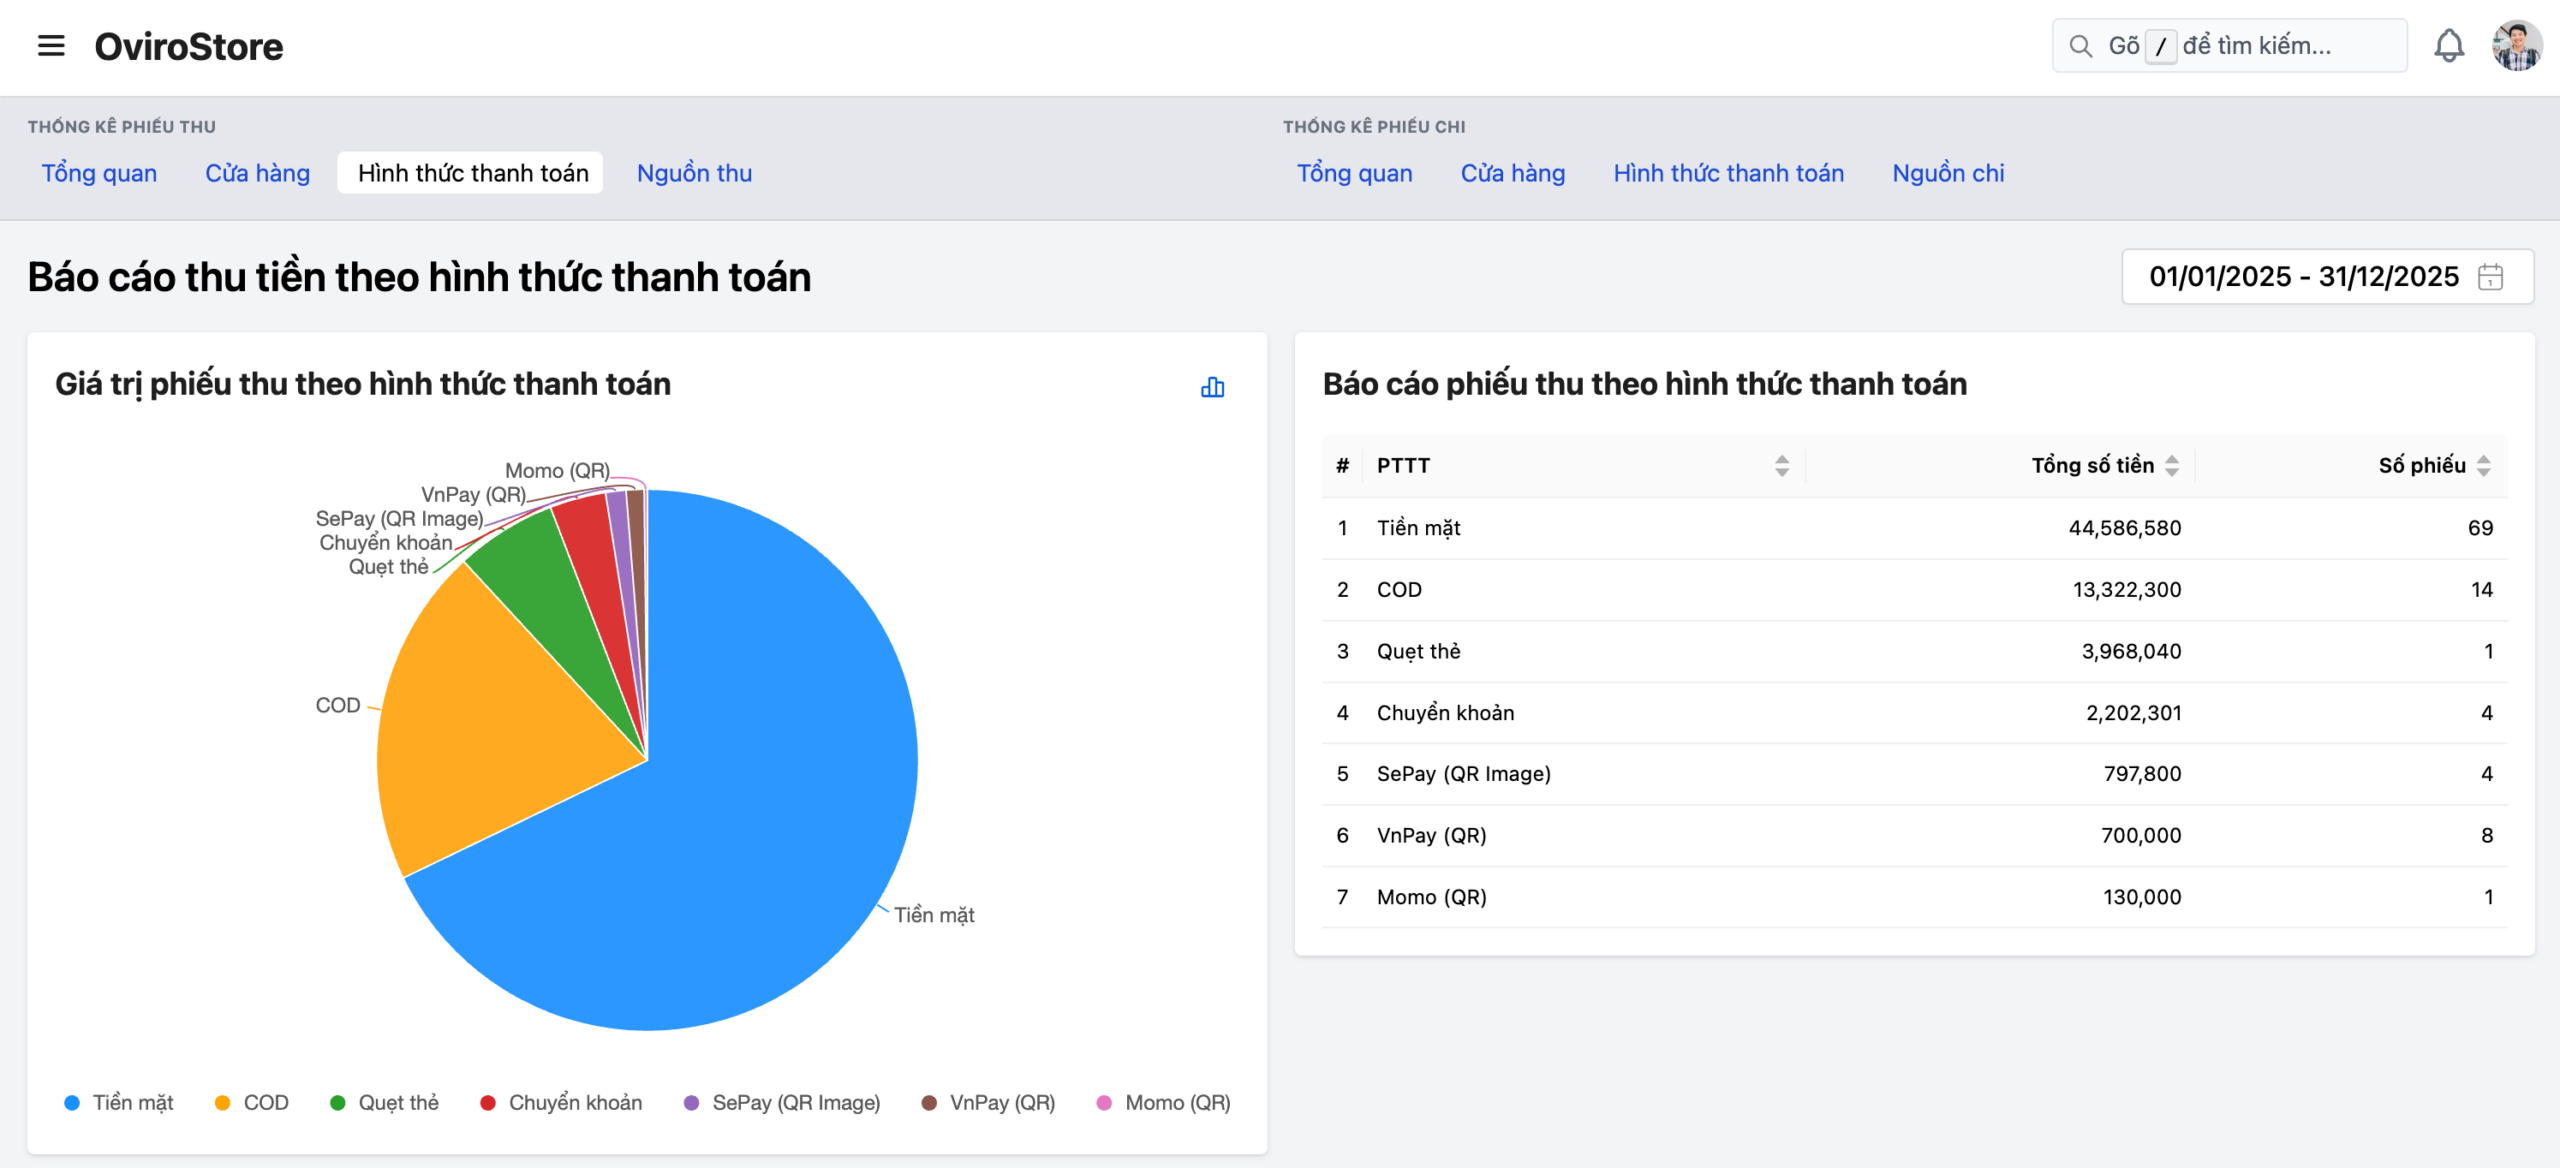
Task: Click the calendar icon in date range
Action: click(2490, 277)
